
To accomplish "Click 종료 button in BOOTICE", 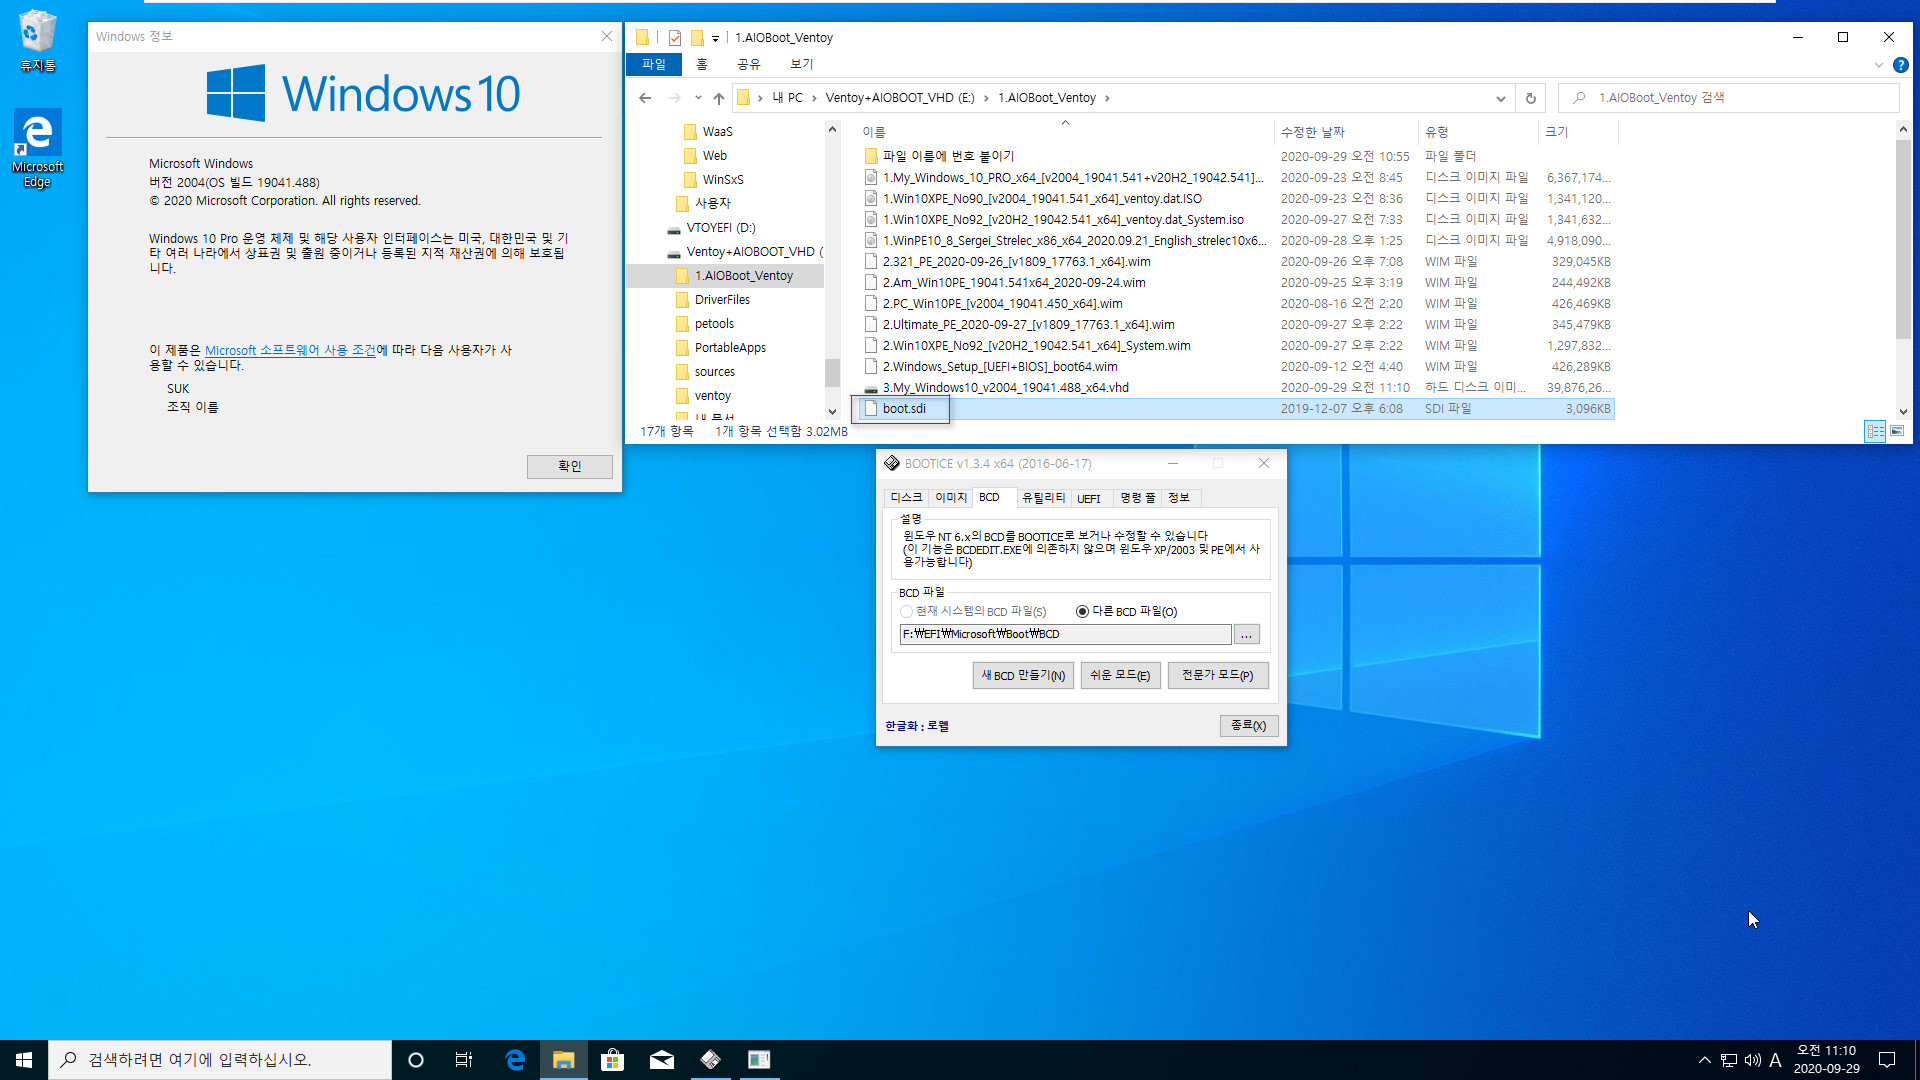I will tap(1248, 726).
